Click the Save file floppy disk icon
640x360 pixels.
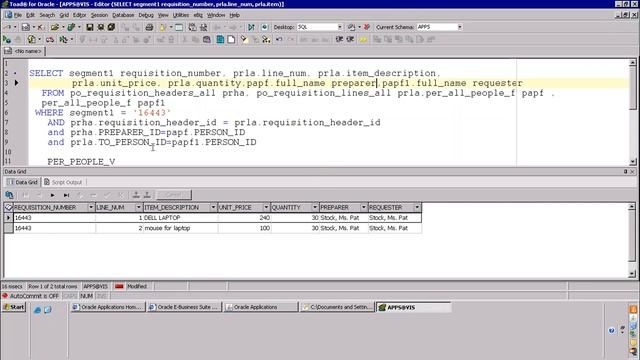point(89,27)
